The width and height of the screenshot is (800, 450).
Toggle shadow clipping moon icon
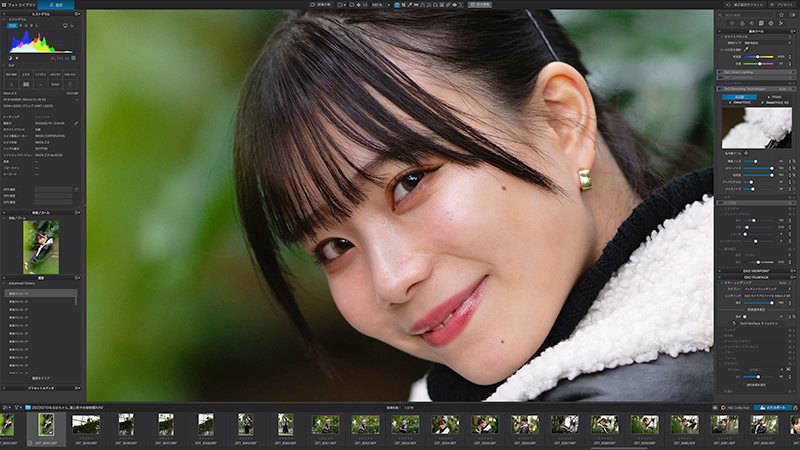click(10, 58)
